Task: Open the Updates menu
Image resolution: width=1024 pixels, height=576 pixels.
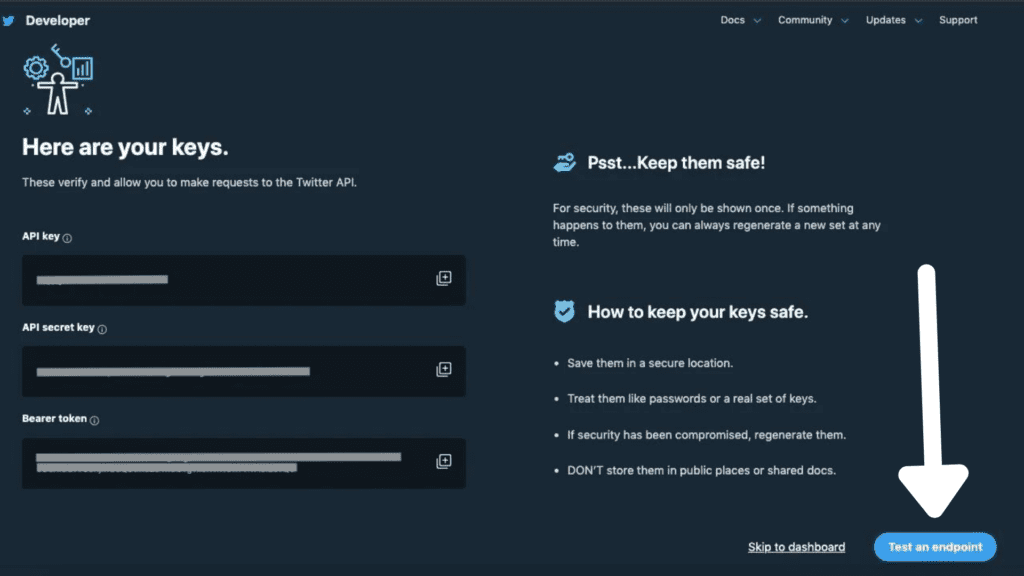Action: click(x=886, y=20)
